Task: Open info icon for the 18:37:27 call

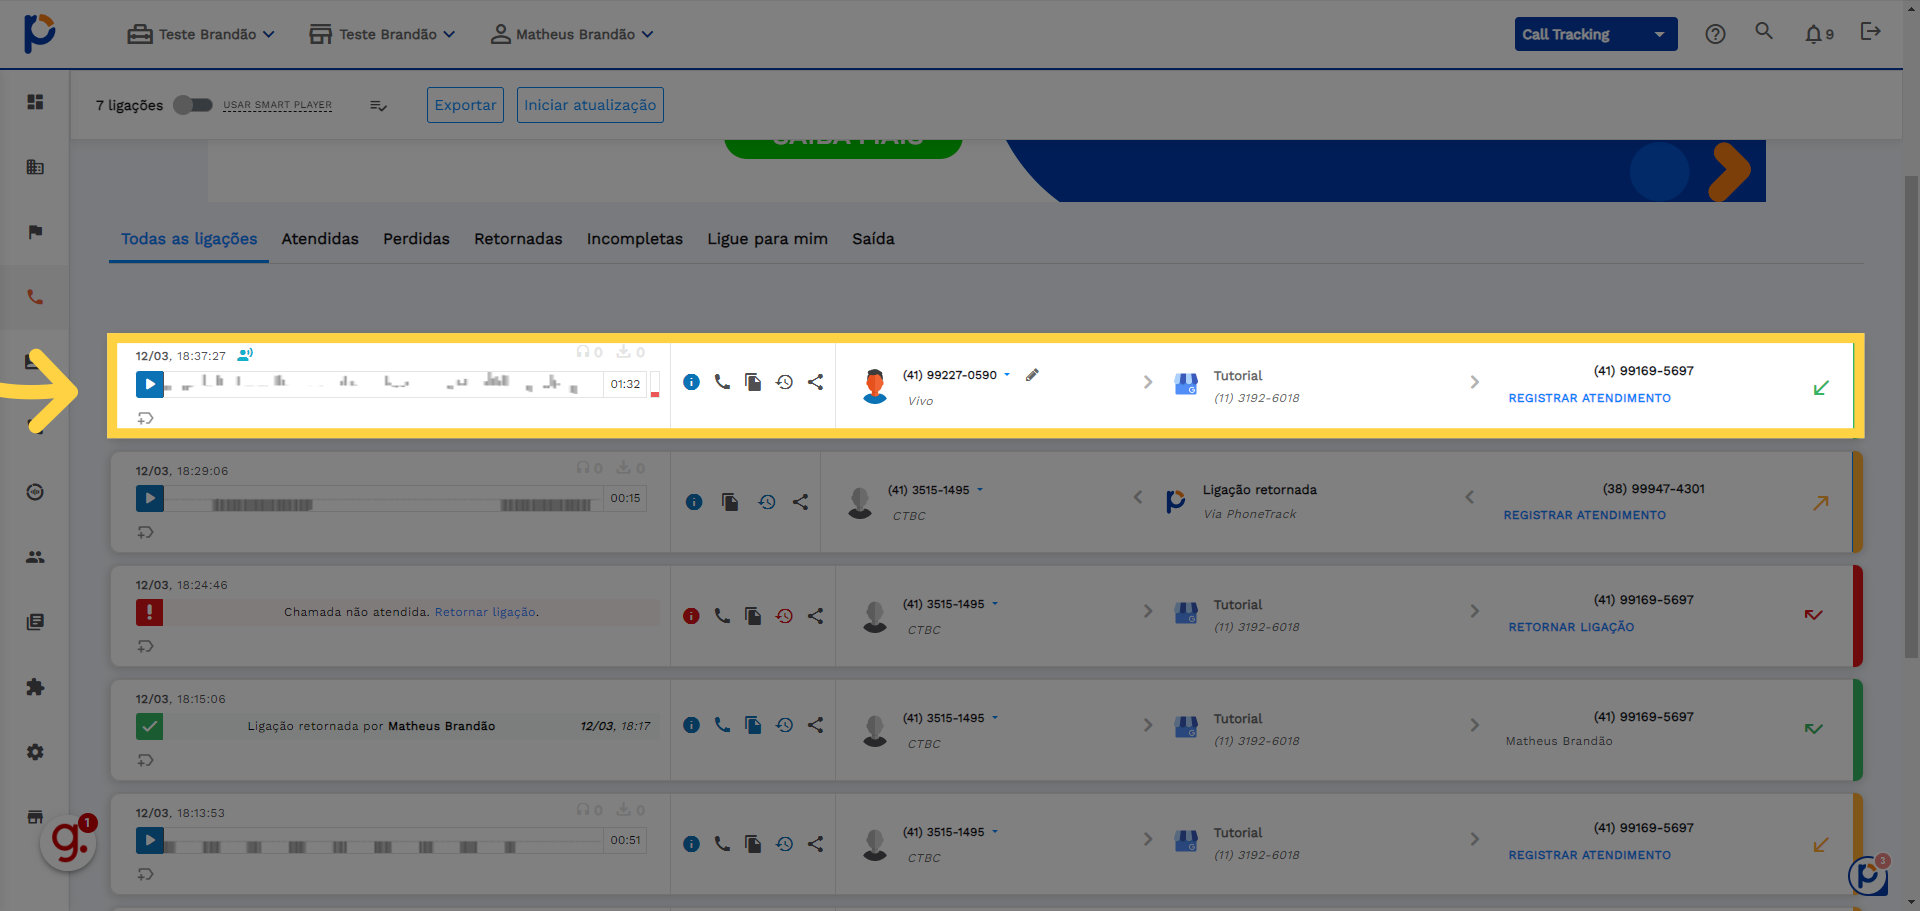Action: [x=691, y=382]
